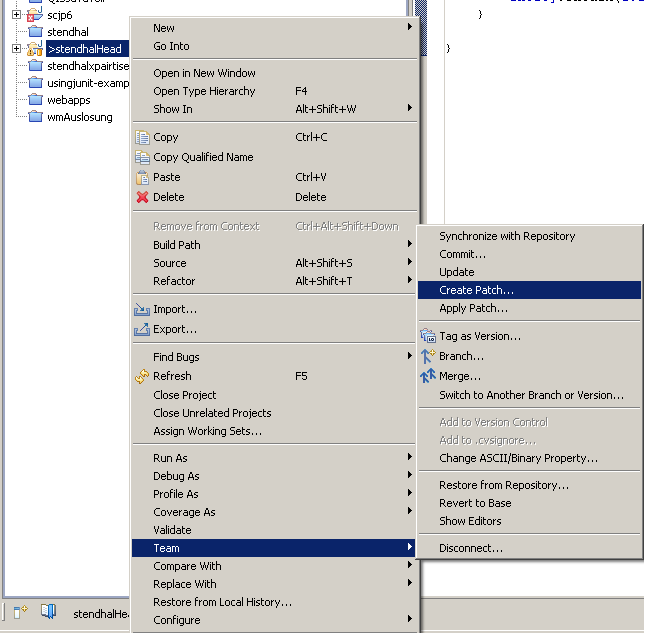Image resolution: width=646 pixels, height=633 pixels.
Task: Click Commit... in the Team submenu
Action: pos(462,254)
